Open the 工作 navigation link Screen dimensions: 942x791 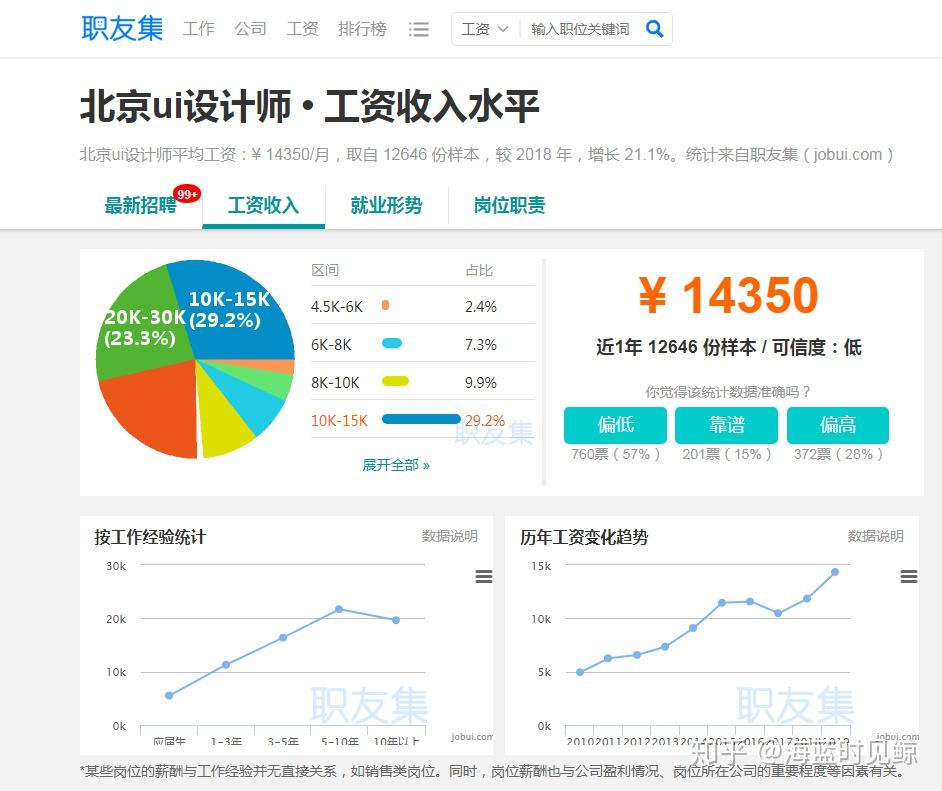click(x=198, y=29)
